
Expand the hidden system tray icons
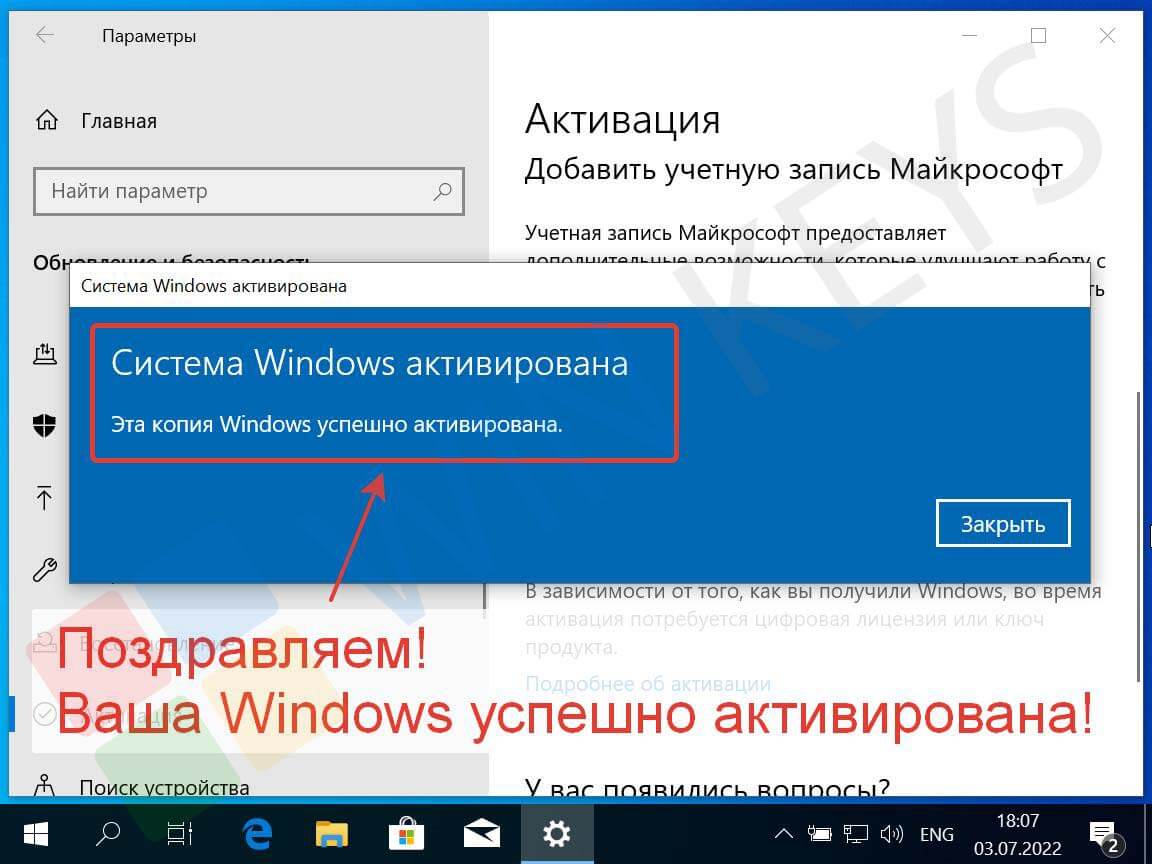coord(785,834)
